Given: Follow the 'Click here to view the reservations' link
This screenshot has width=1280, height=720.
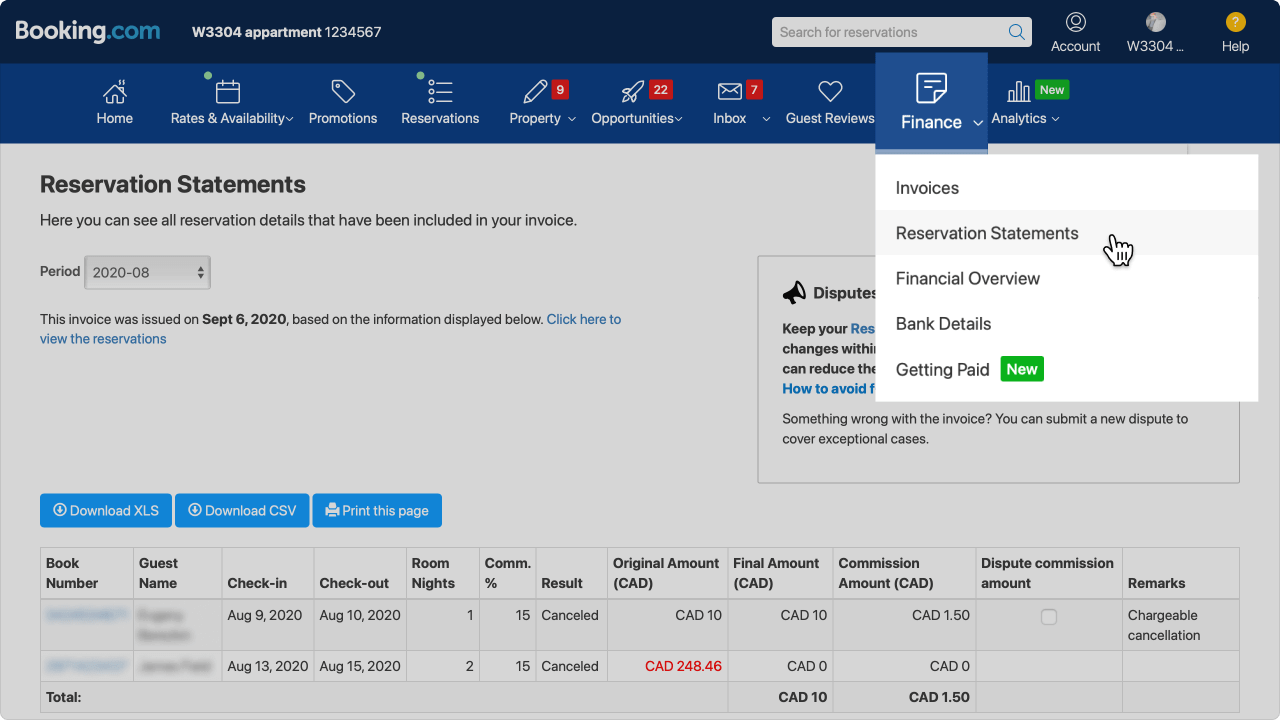Looking at the screenshot, I should click(x=583, y=319).
